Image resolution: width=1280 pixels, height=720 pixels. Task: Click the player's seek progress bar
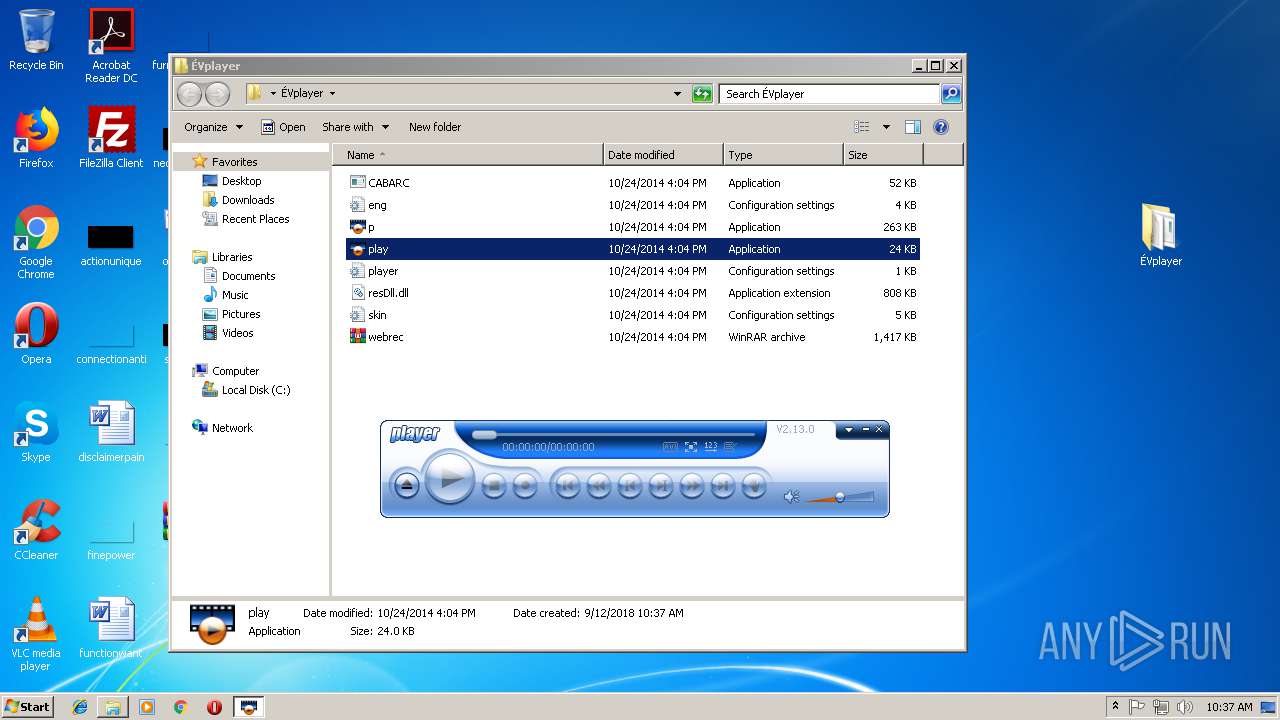coord(613,435)
